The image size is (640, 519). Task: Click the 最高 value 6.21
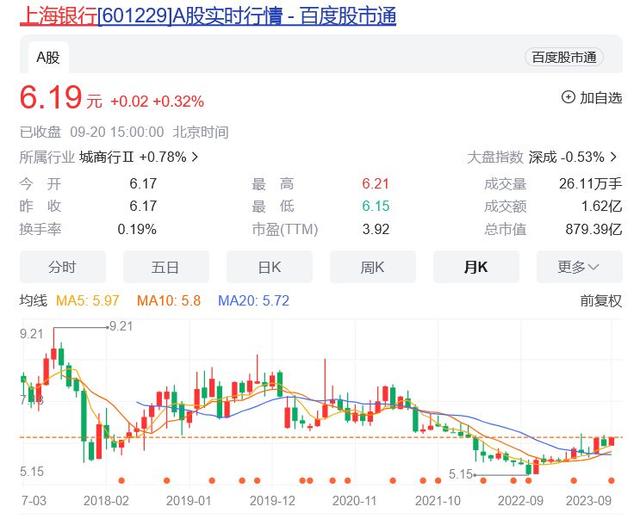click(376, 184)
